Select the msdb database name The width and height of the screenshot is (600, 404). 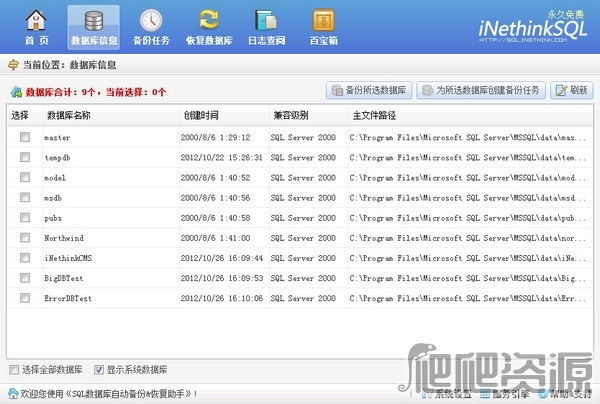53,198
